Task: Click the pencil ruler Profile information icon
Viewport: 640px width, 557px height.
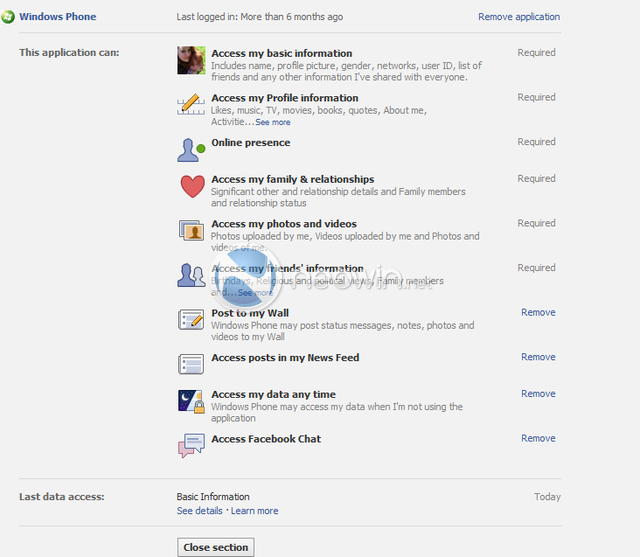Action: click(x=191, y=104)
